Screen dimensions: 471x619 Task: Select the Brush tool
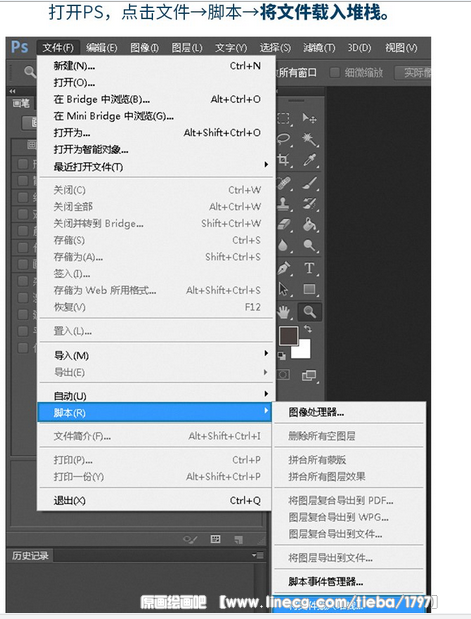coord(310,183)
